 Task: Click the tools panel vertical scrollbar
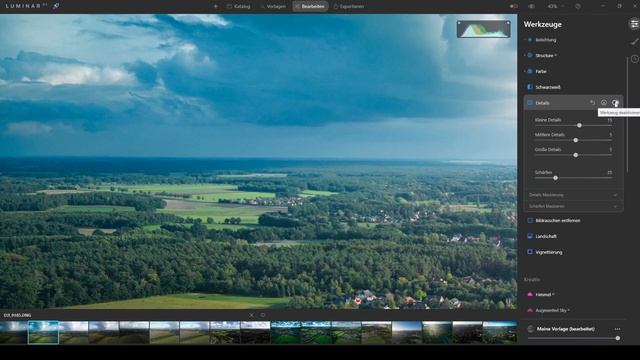tap(627, 114)
